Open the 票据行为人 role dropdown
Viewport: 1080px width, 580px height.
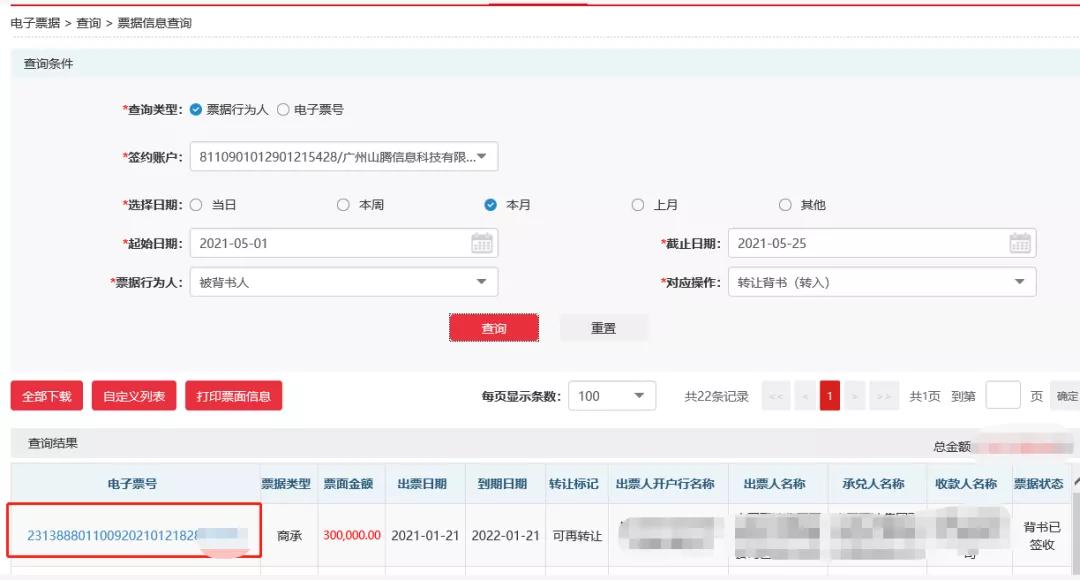pos(483,282)
